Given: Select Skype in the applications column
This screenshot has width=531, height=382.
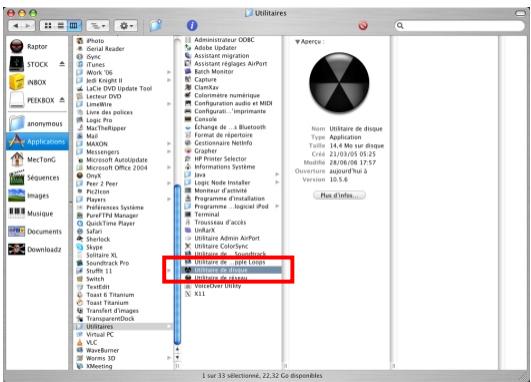Looking at the screenshot, I should [94, 247].
